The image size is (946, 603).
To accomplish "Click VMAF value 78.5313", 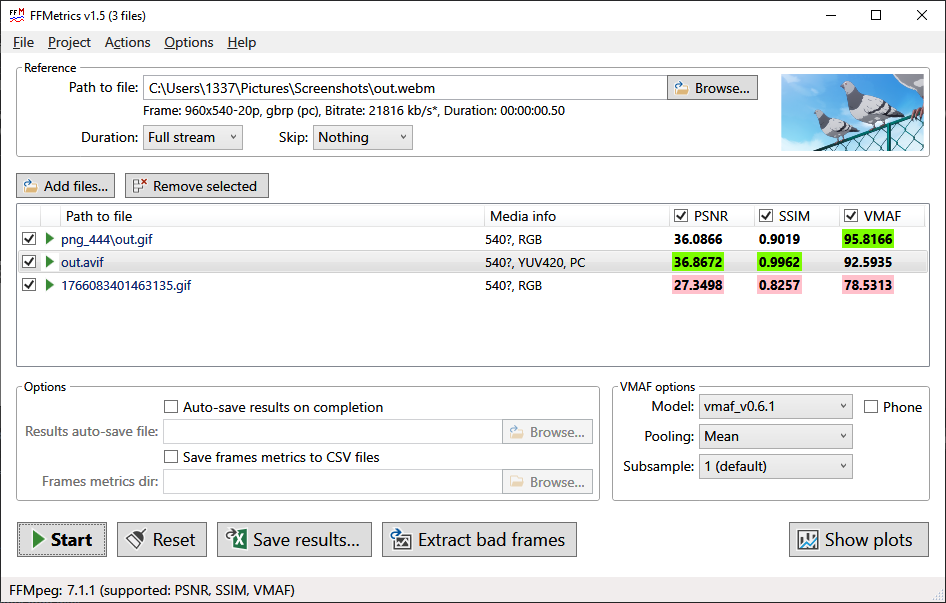I will point(868,286).
